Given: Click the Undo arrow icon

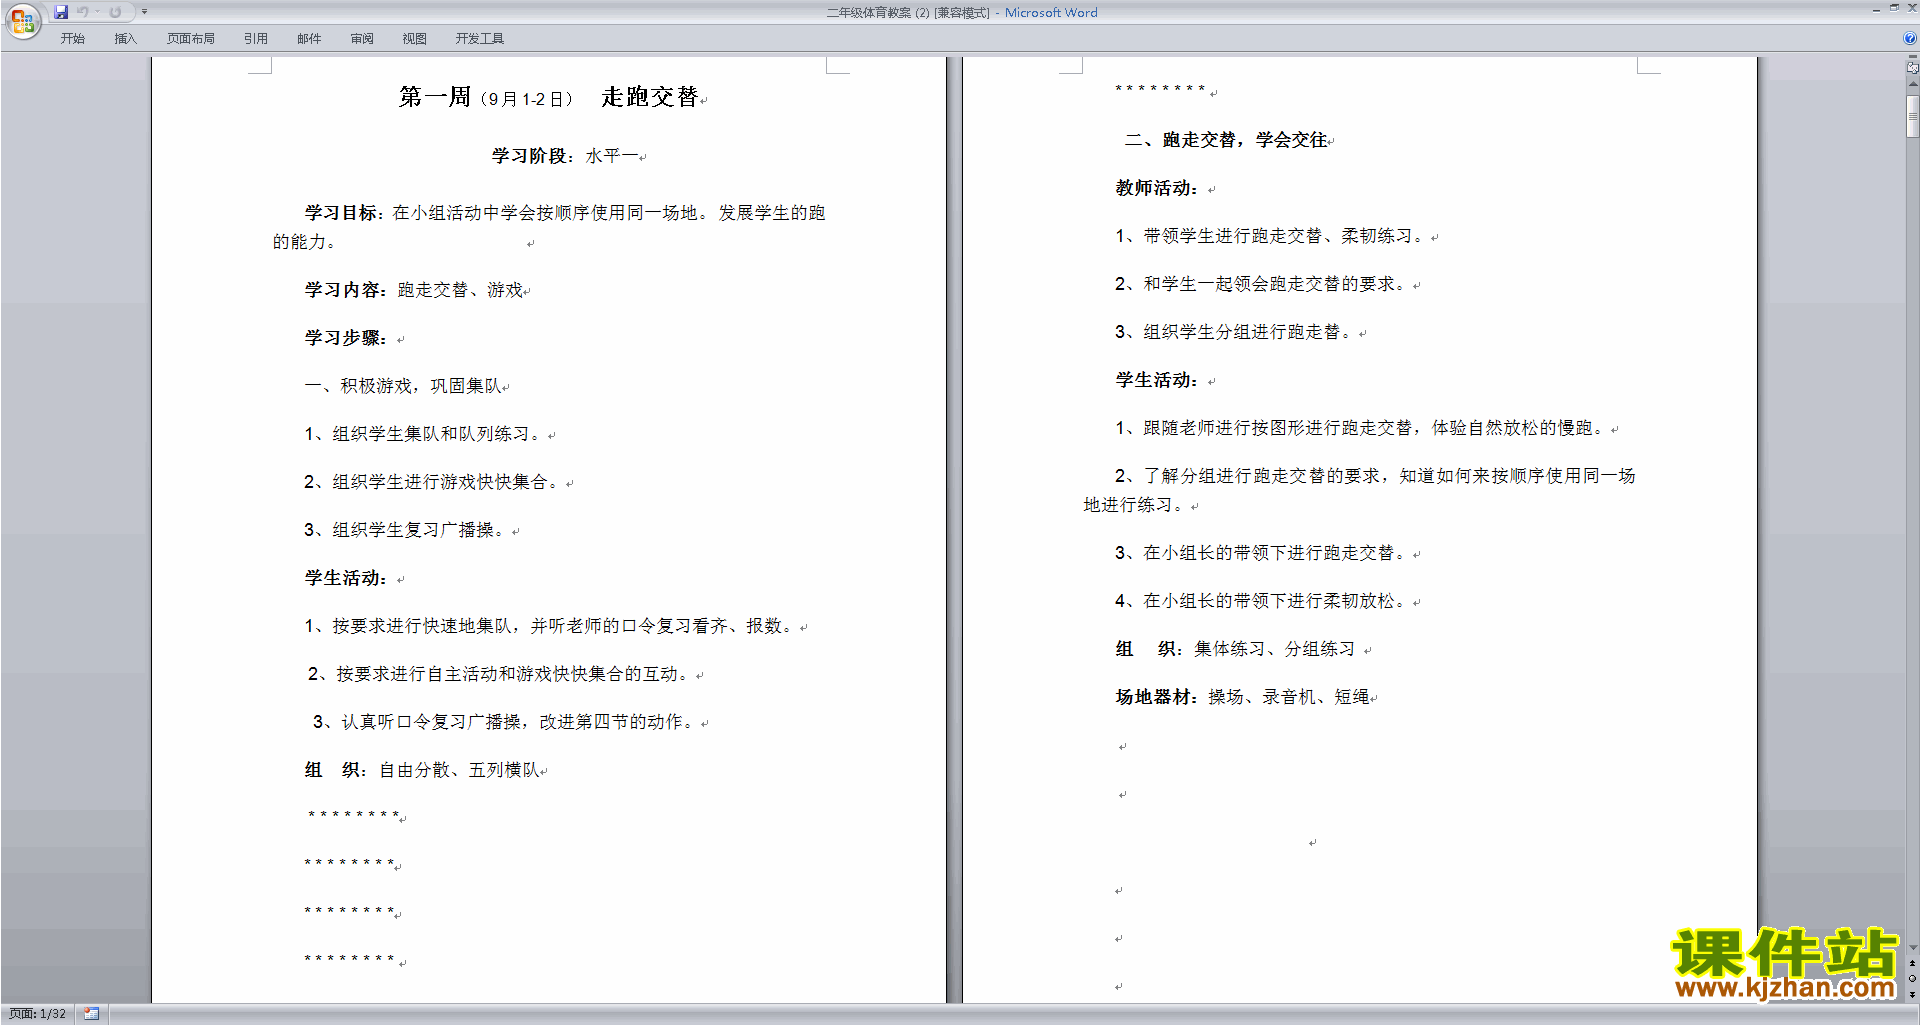Looking at the screenshot, I should click(83, 12).
